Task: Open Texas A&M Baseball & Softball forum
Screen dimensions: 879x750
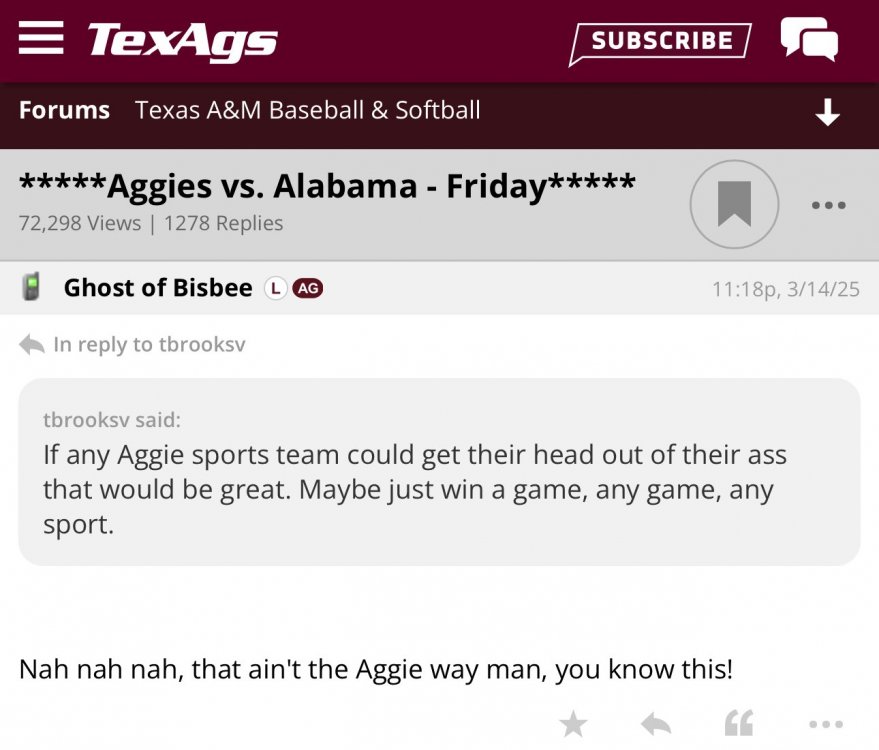Action: click(x=308, y=110)
